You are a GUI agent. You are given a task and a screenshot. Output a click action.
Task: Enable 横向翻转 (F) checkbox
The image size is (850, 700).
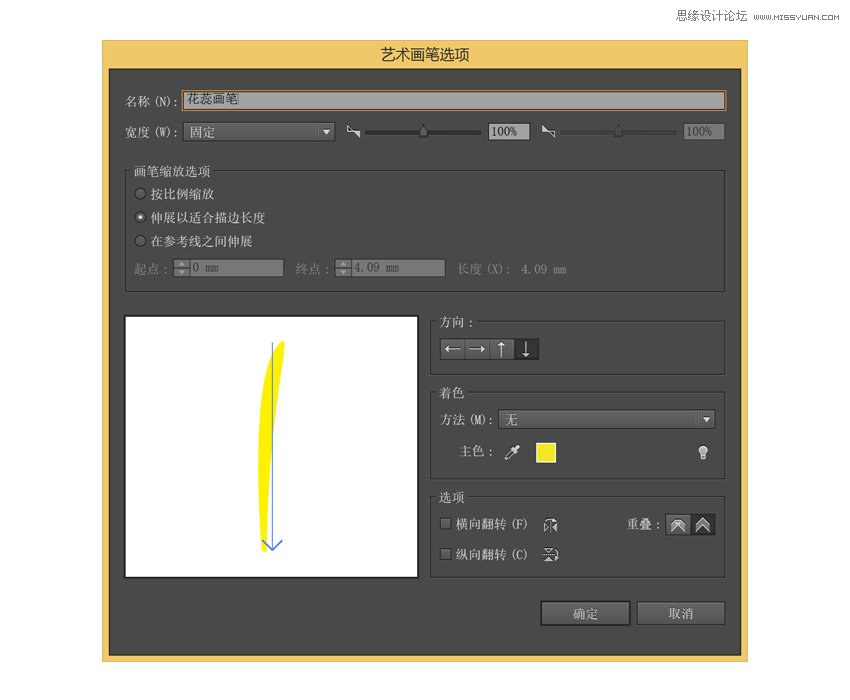click(446, 524)
